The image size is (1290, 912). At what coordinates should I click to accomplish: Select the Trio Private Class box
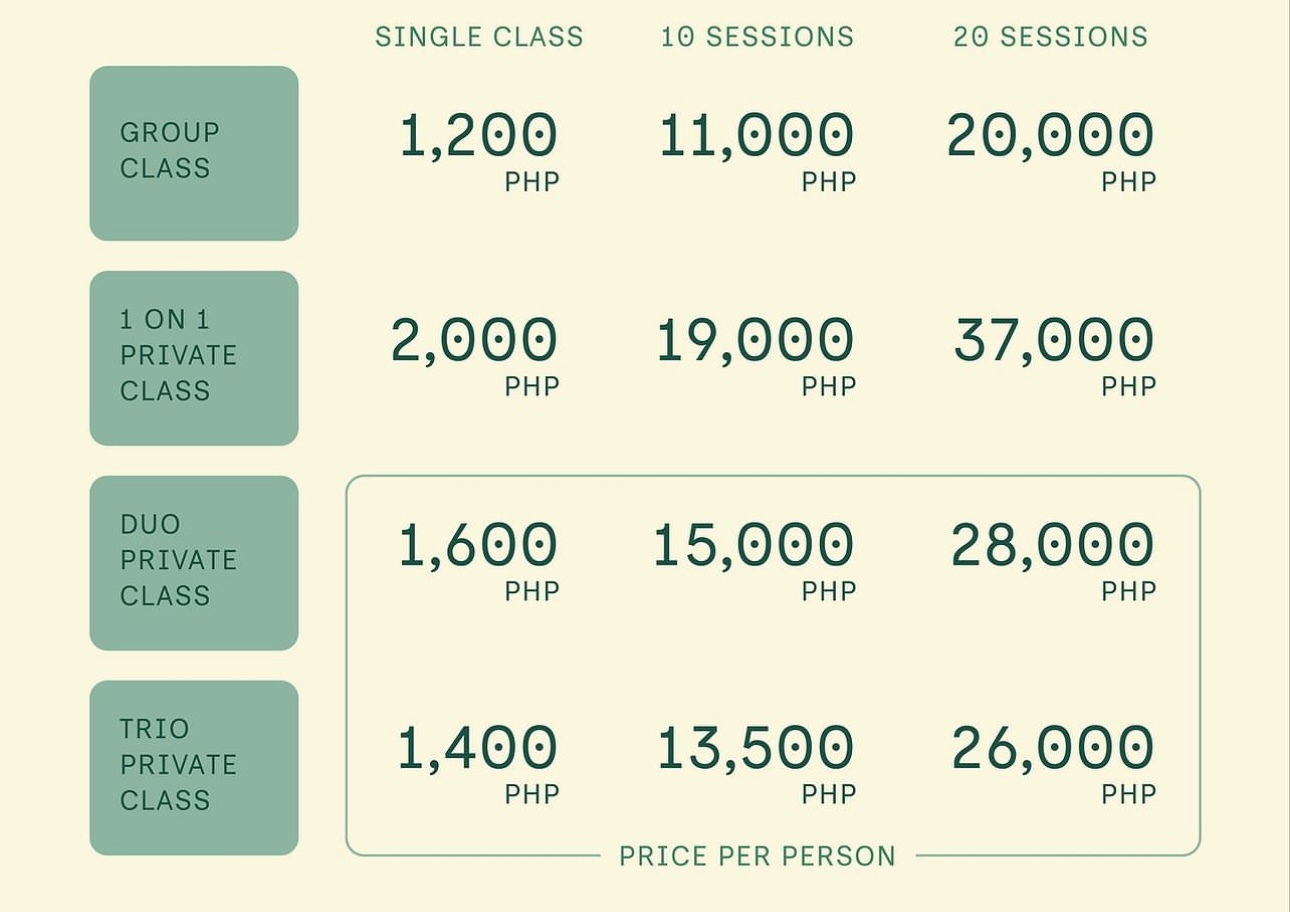pos(194,767)
